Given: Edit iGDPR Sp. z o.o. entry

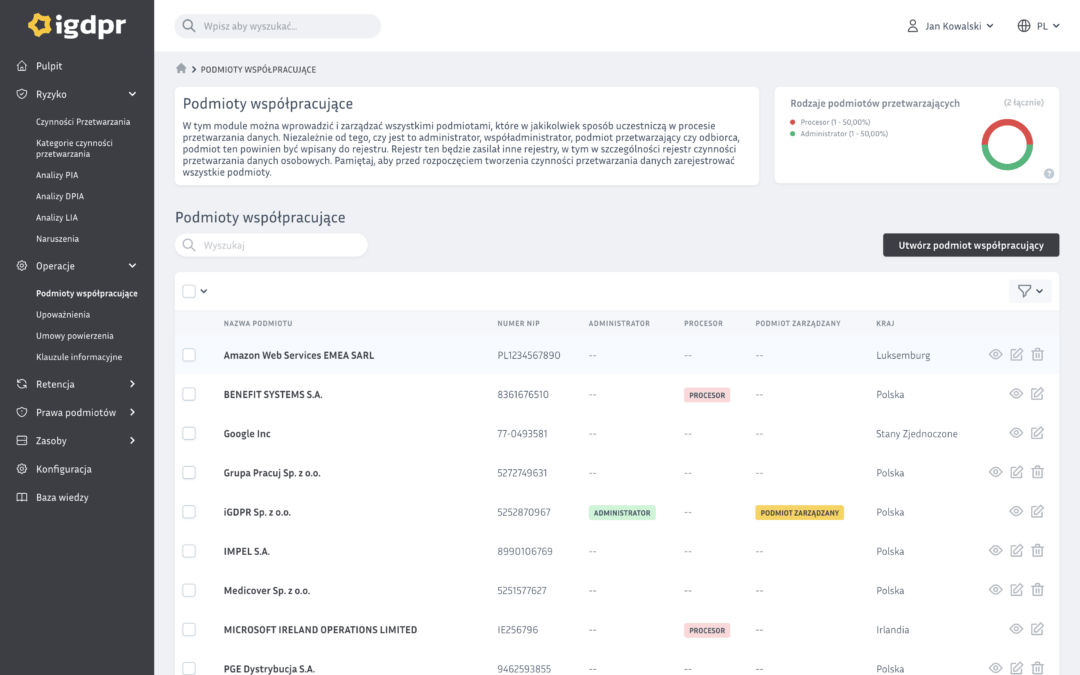Looking at the screenshot, I should 1037,512.
